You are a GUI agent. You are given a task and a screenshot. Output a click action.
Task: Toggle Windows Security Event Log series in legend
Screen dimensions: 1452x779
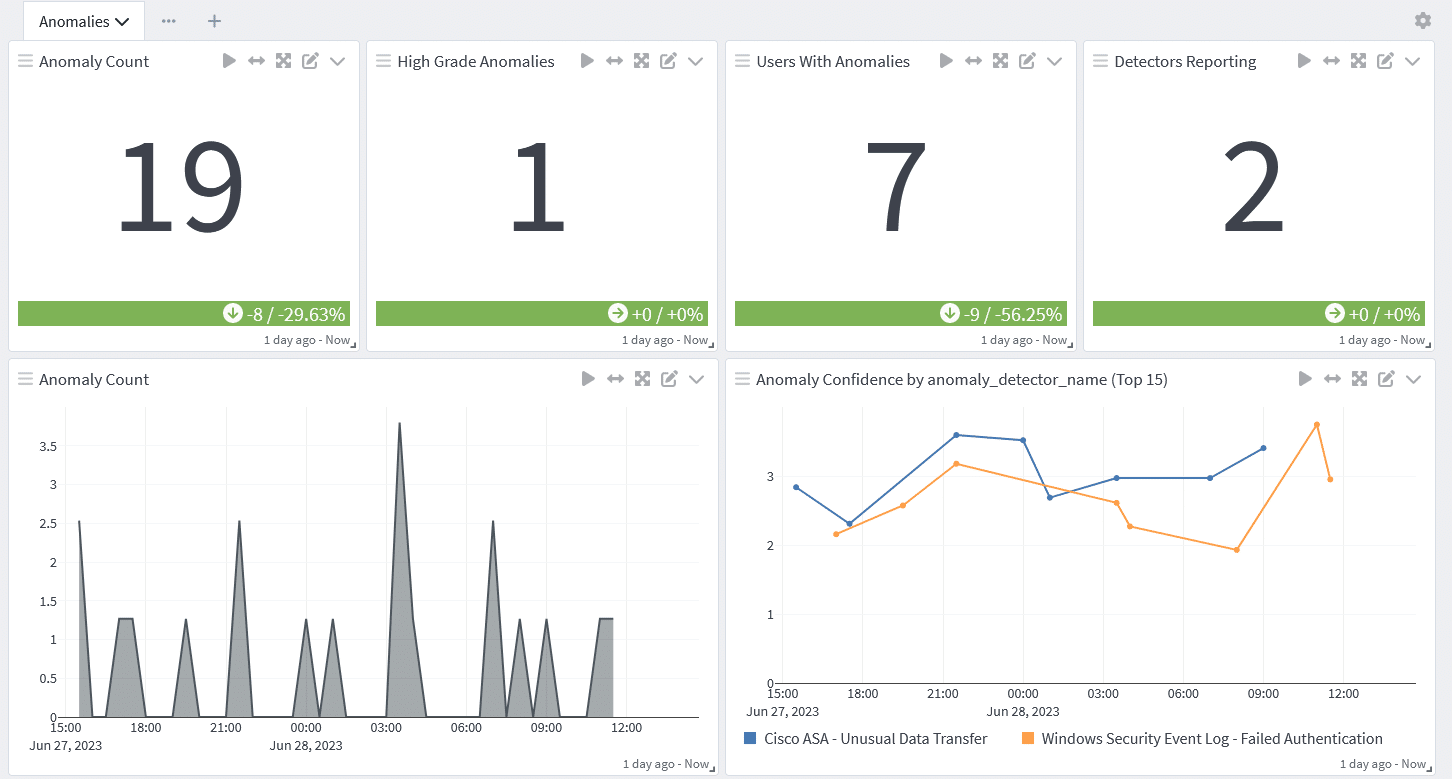1211,739
